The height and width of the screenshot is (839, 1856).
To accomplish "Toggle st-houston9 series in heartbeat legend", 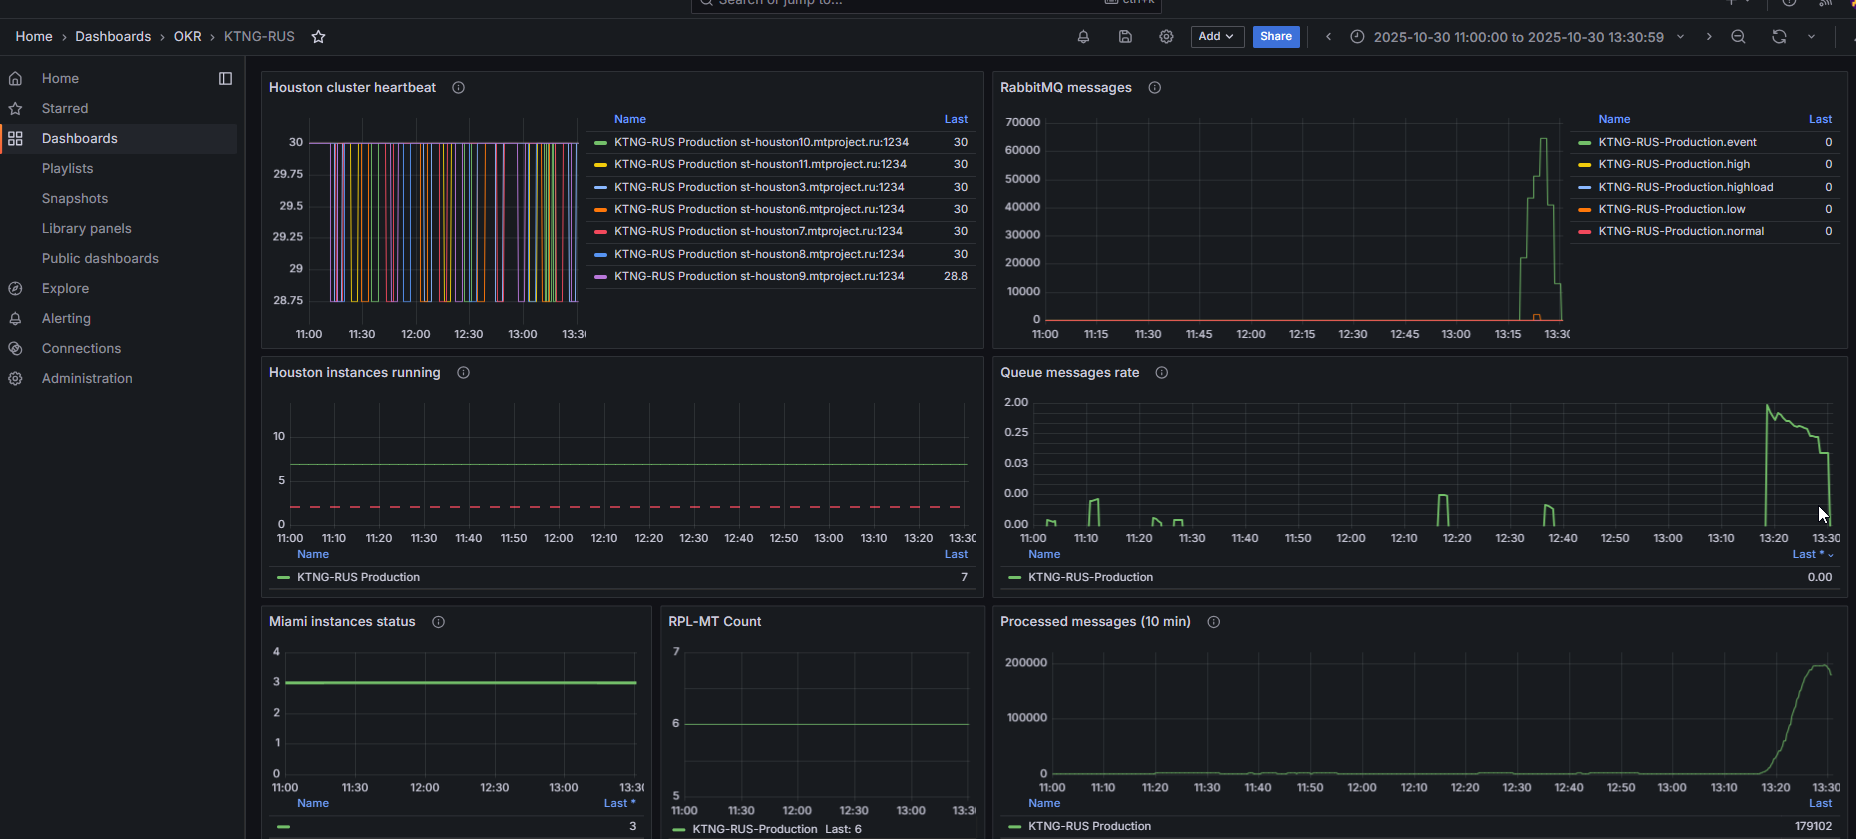I will [758, 276].
